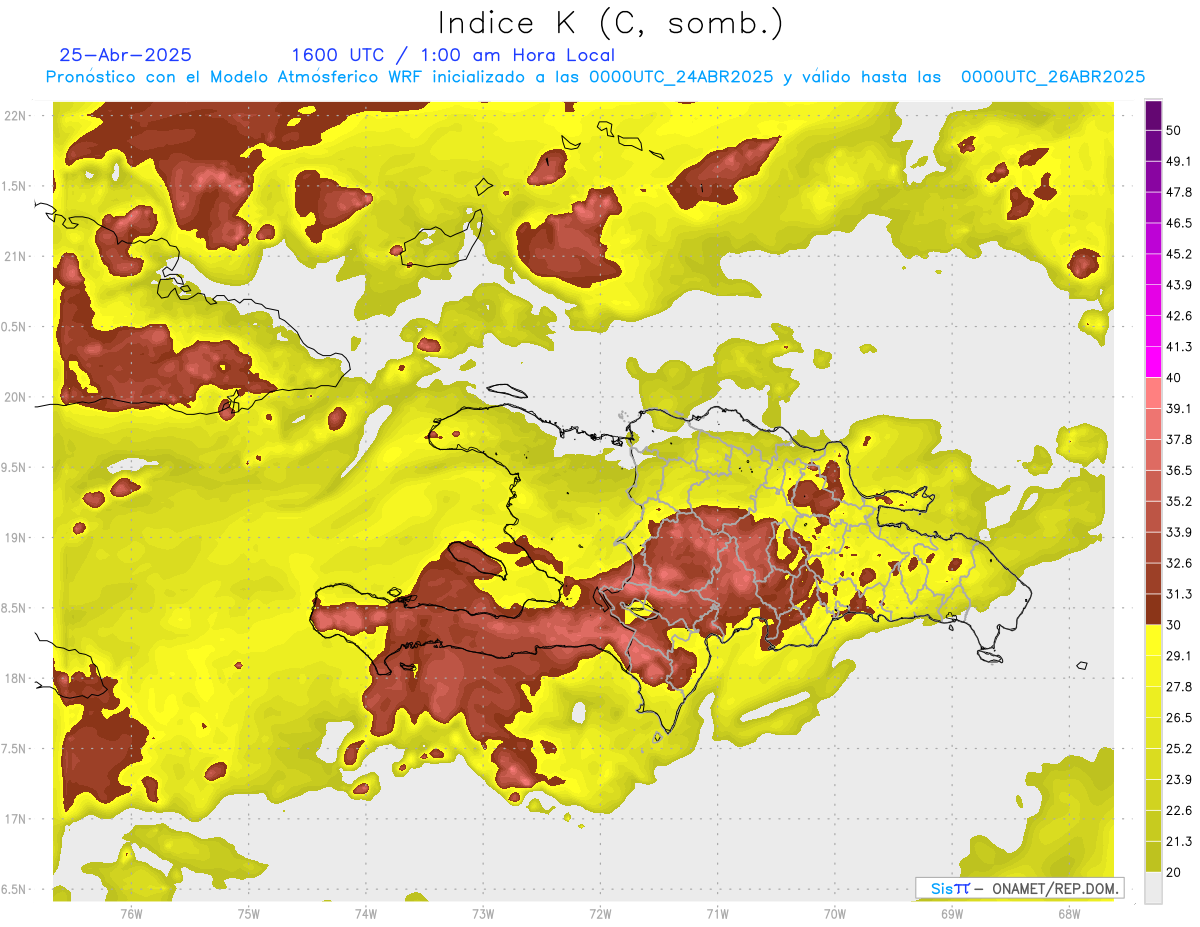The image size is (1200, 927).
Task: Click the "1600 UTC / 1:00 am Hora Local" time text
Action: [452, 56]
